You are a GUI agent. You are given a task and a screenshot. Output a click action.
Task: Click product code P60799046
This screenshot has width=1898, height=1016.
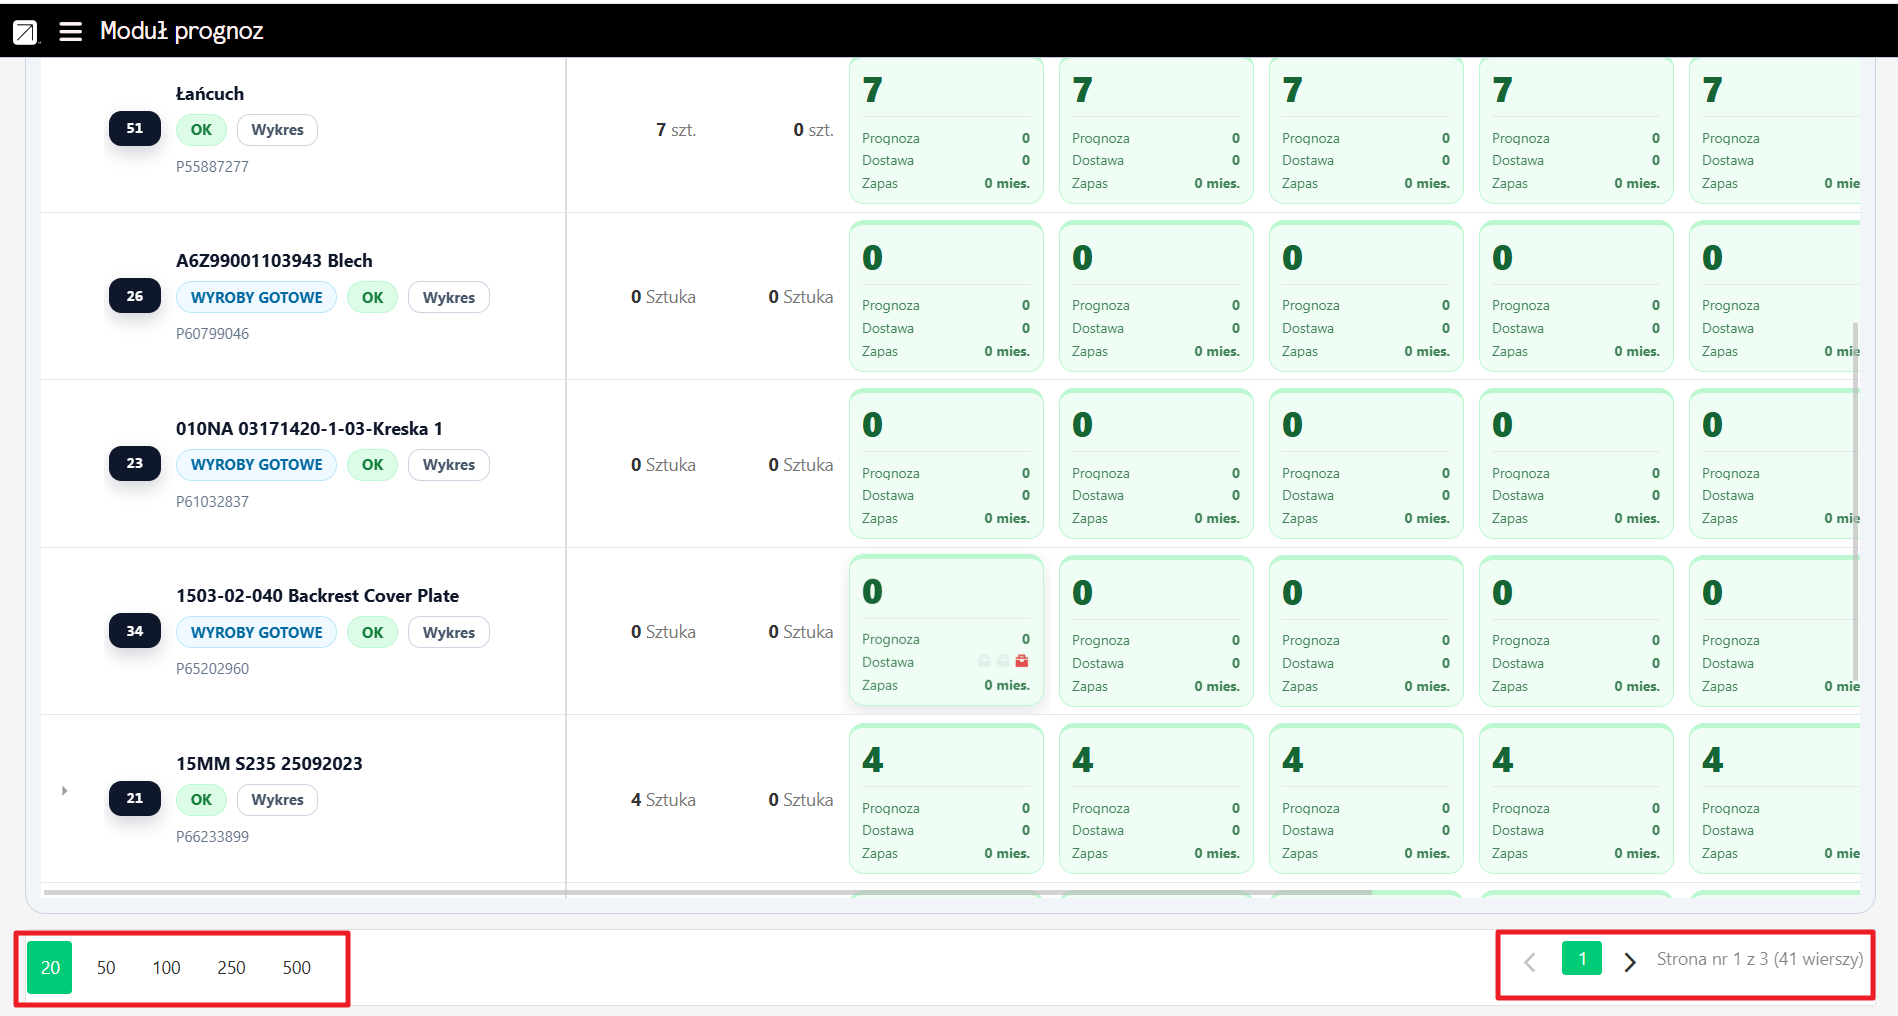212,334
